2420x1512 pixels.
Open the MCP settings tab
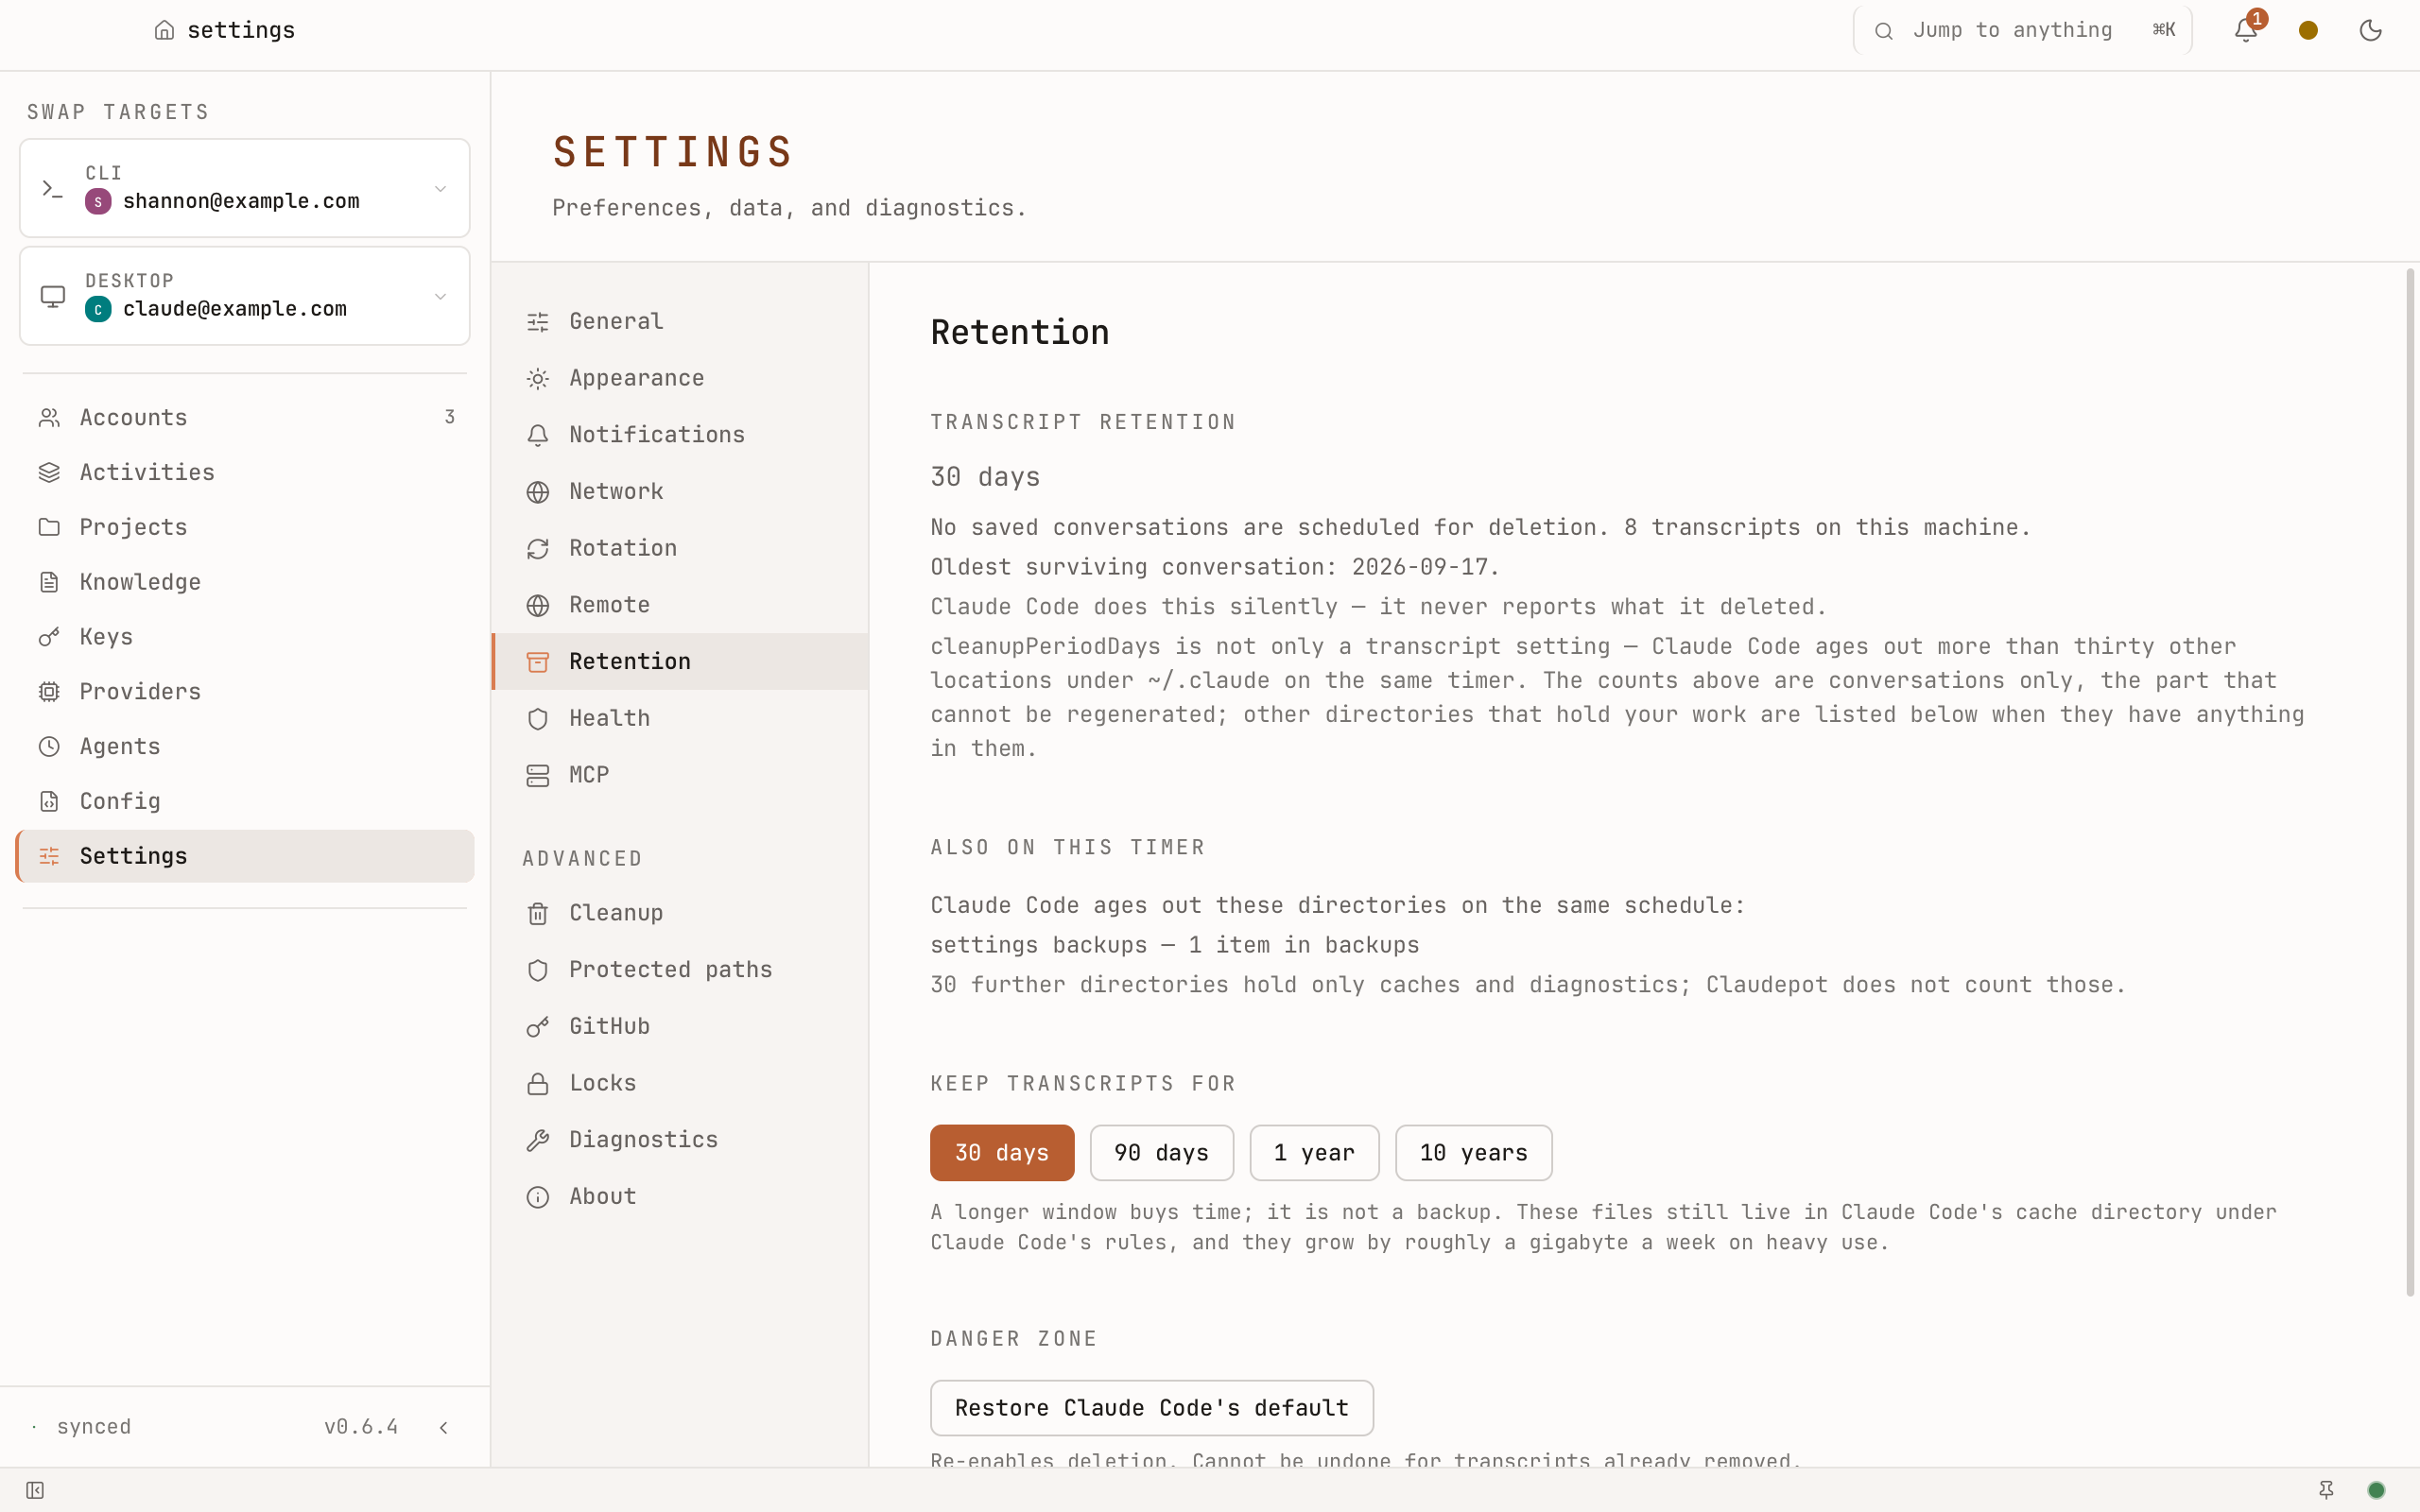(x=680, y=775)
